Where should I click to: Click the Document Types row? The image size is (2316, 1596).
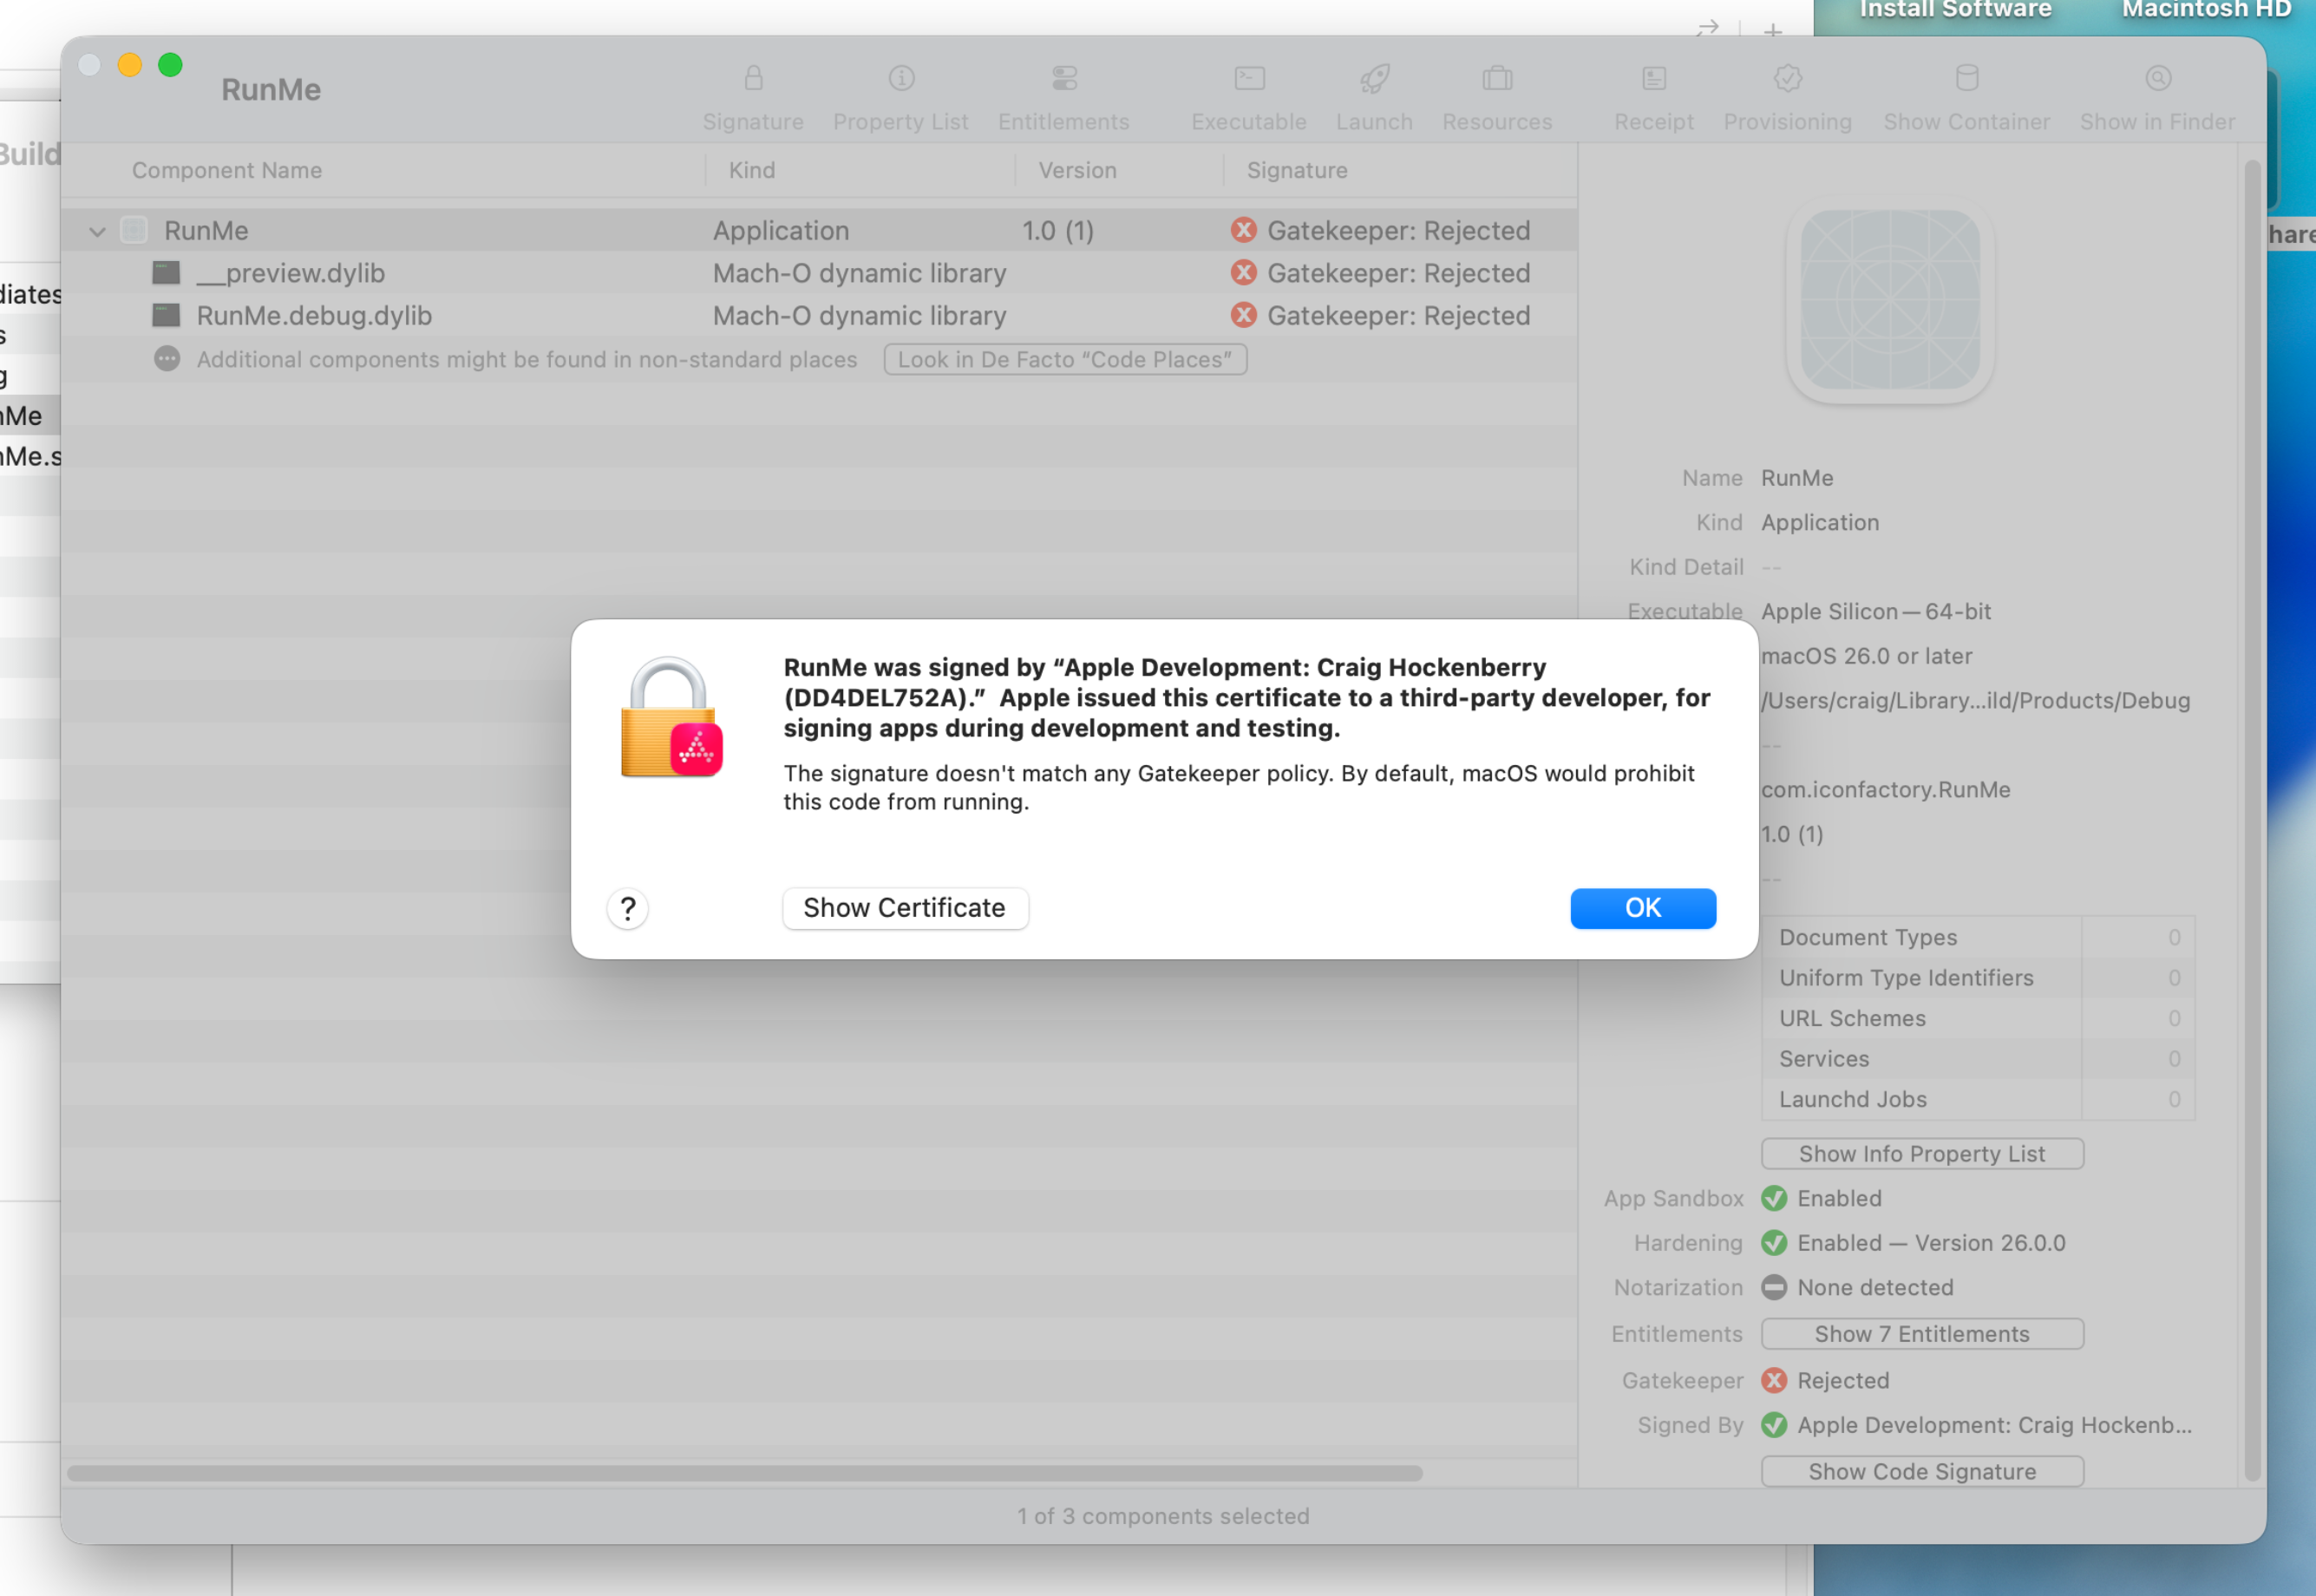point(1977,937)
